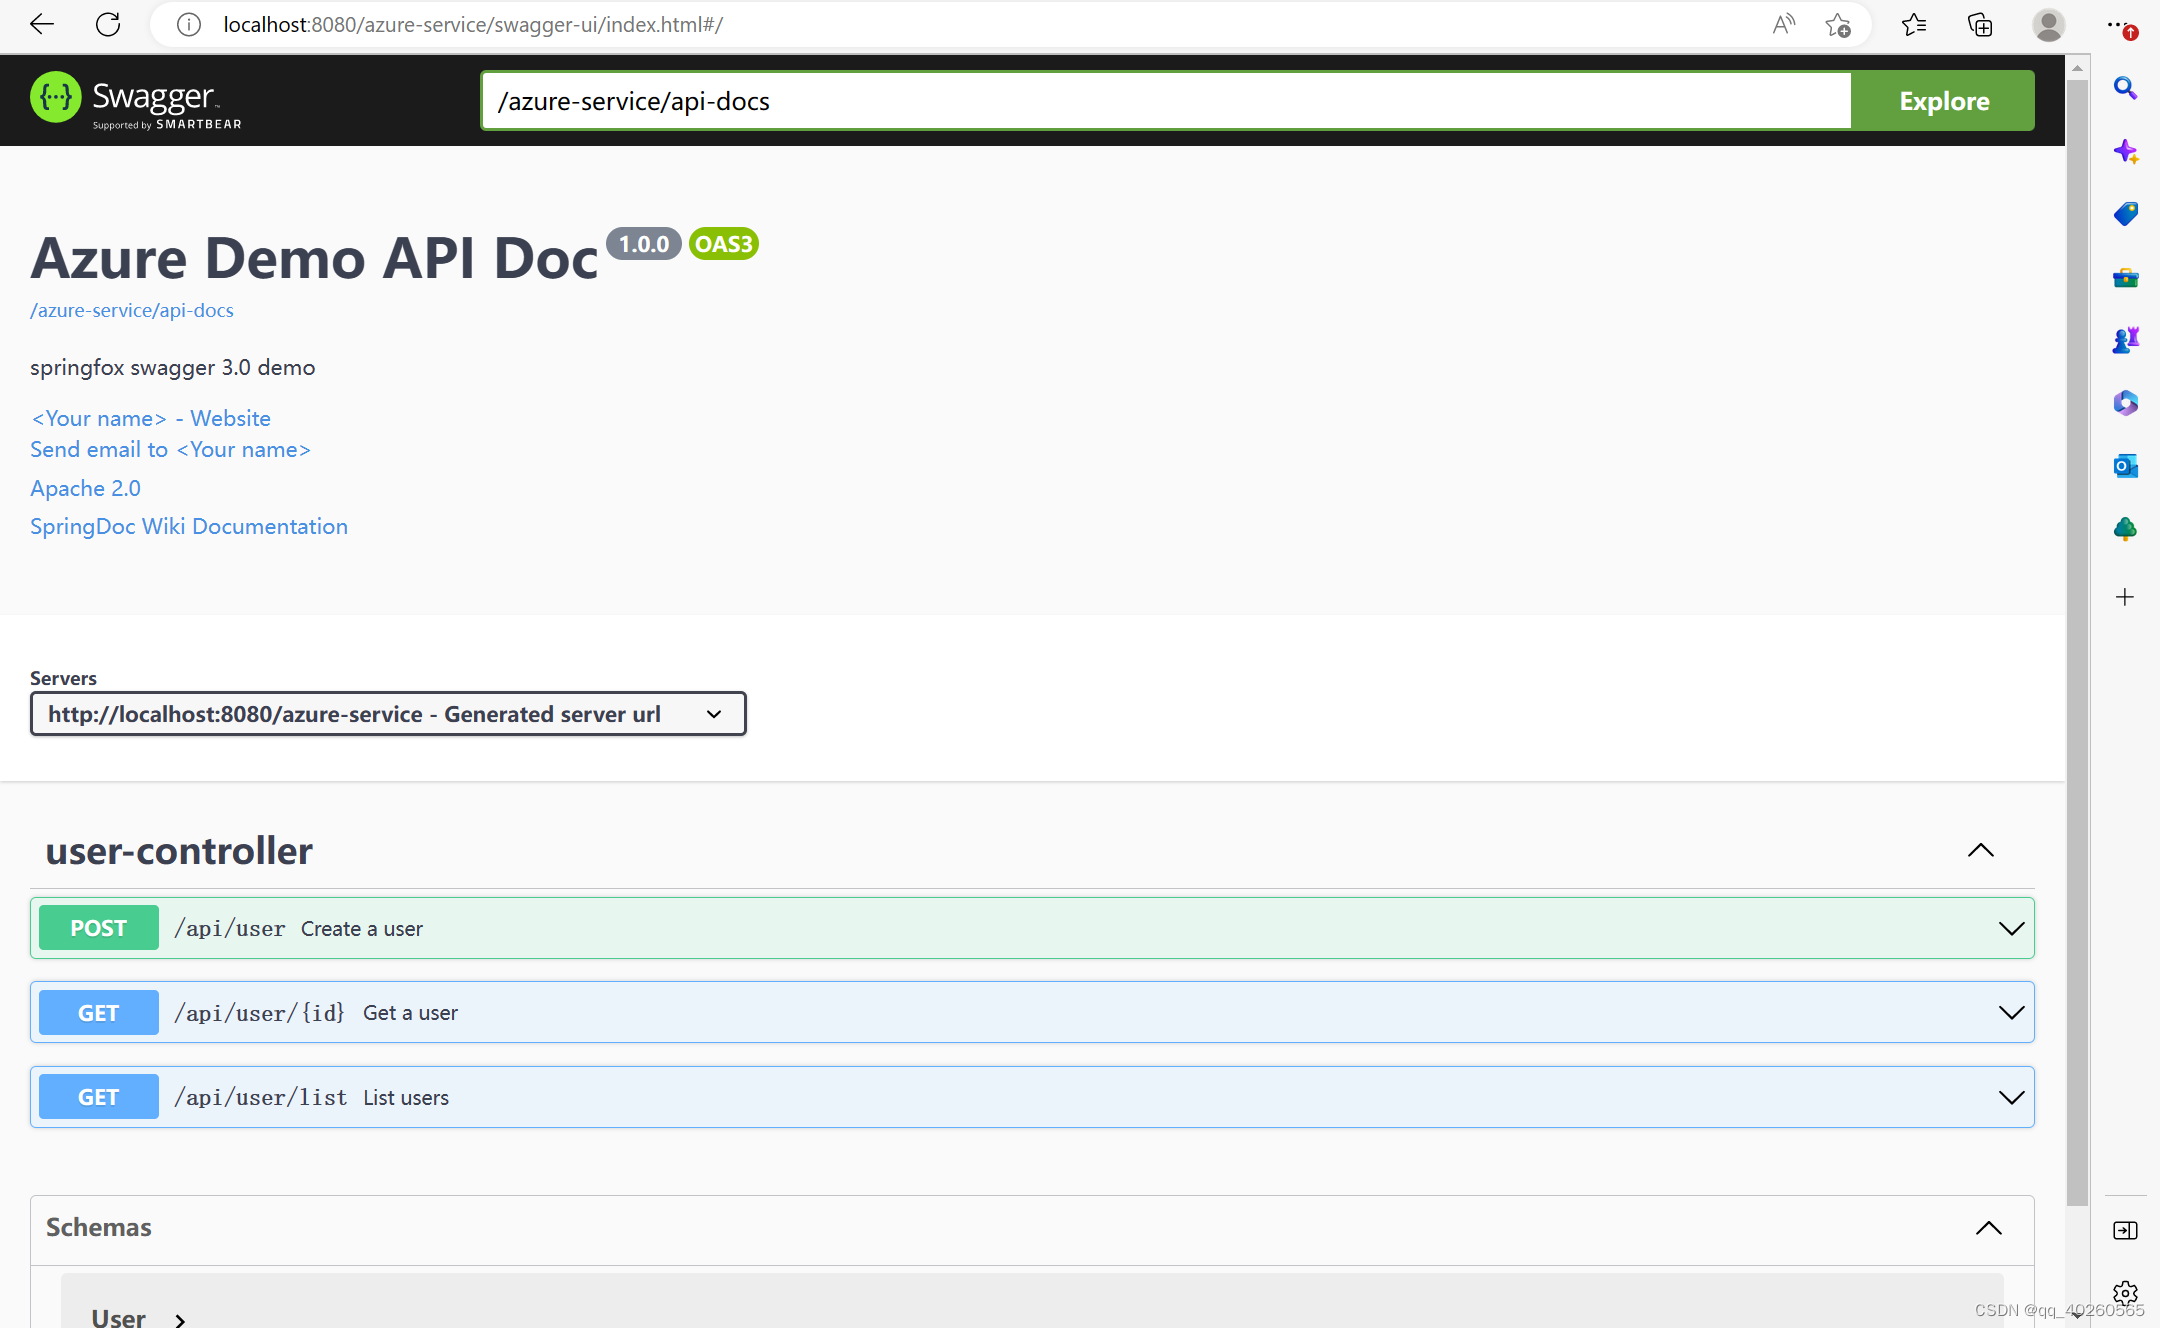This screenshot has height=1328, width=2160.
Task: Open Shopping tag icon in sidebar
Action: tap(2125, 214)
